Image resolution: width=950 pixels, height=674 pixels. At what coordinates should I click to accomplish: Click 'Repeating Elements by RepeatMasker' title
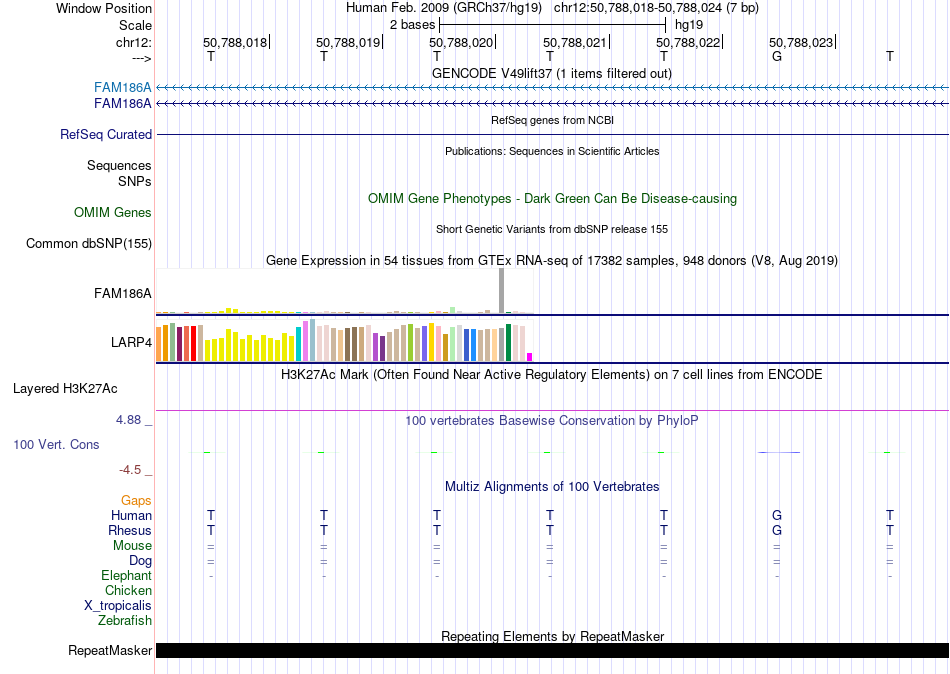[x=553, y=636]
